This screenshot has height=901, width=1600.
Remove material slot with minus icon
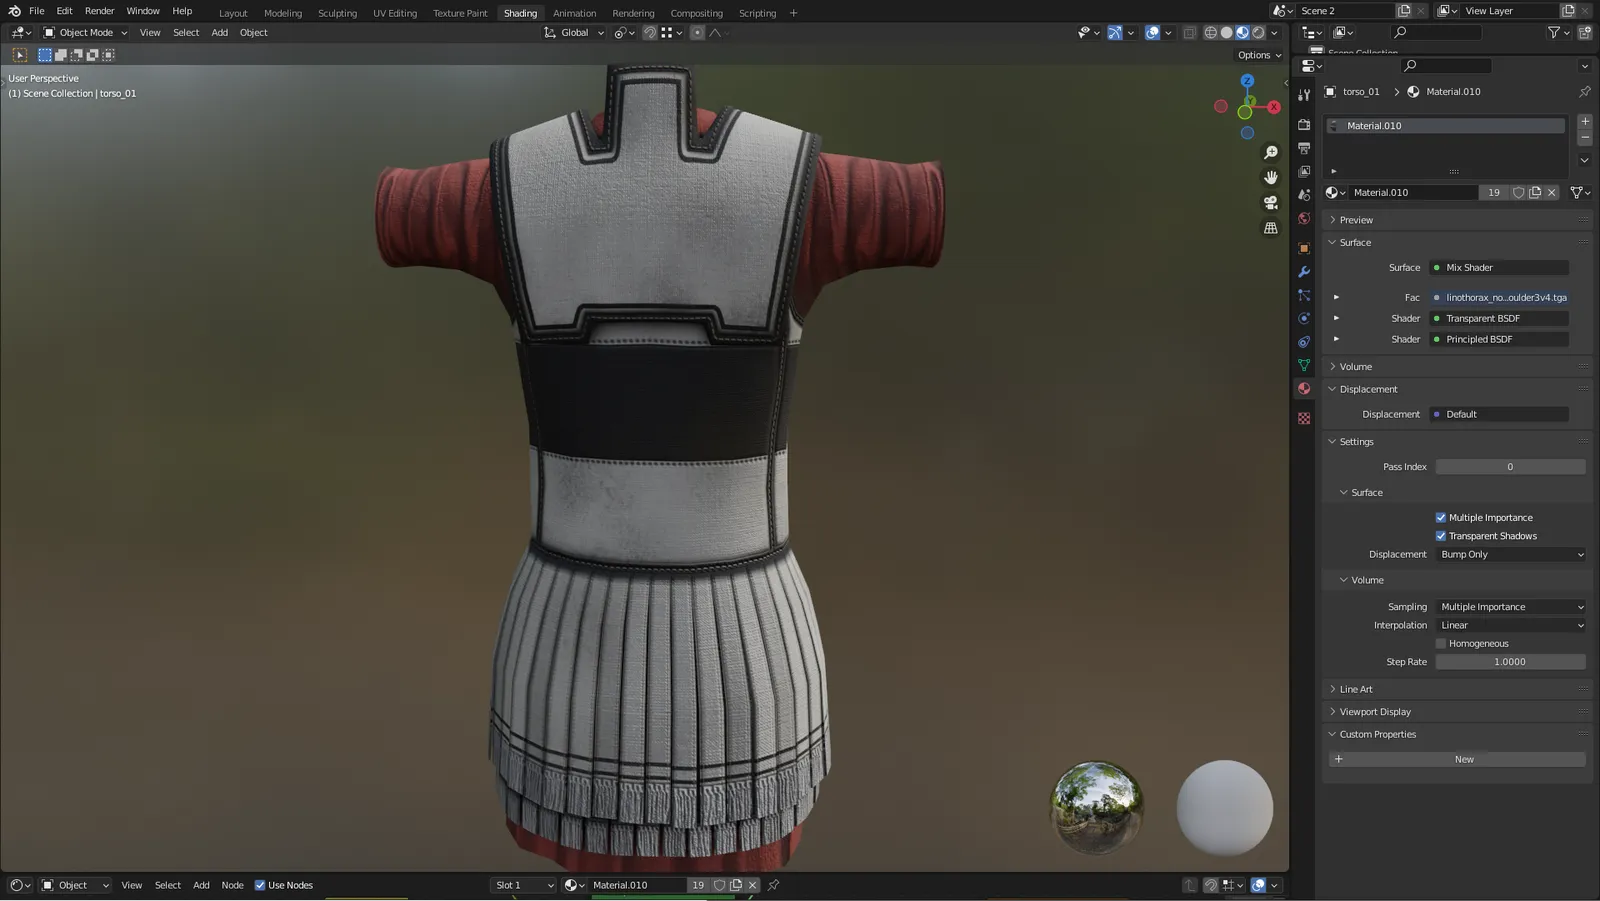1585,138
